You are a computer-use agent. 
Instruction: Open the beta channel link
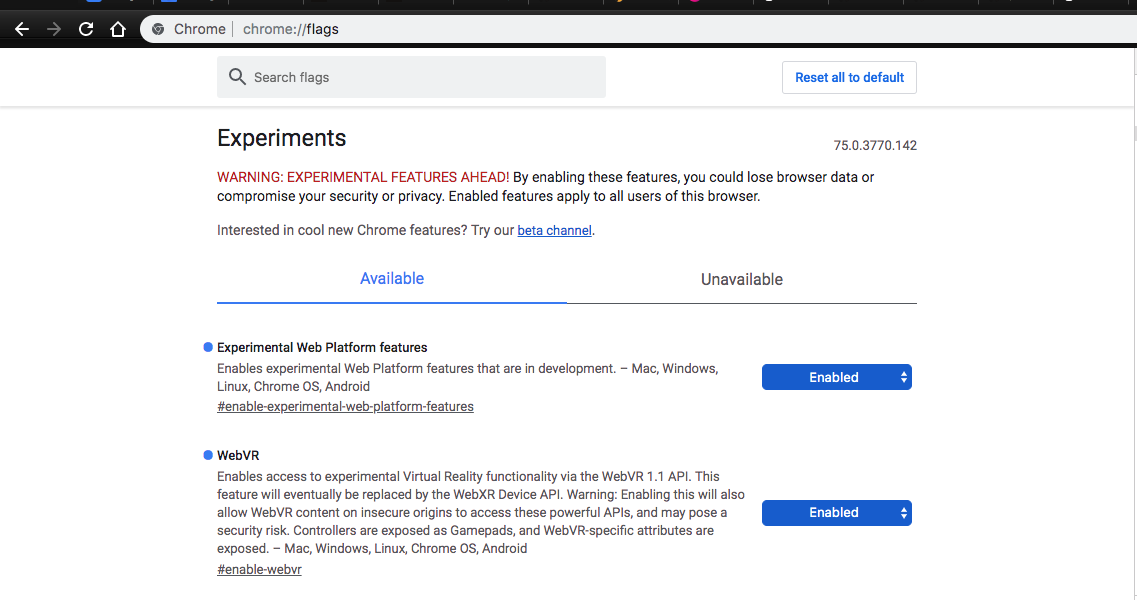554,230
